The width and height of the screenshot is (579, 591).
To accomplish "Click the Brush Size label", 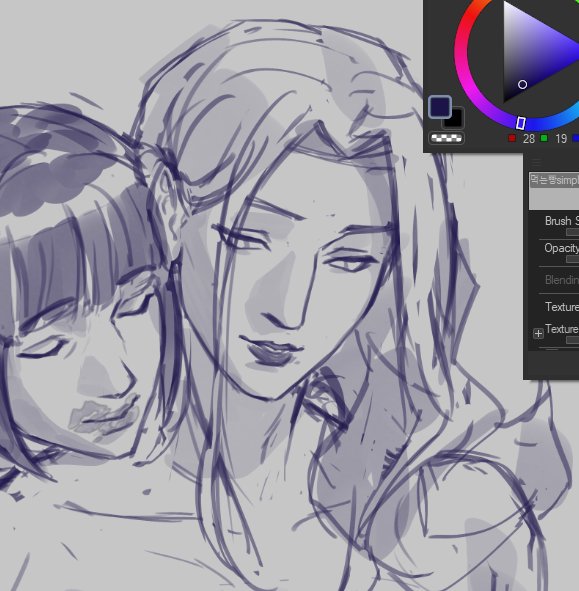I will [x=562, y=220].
